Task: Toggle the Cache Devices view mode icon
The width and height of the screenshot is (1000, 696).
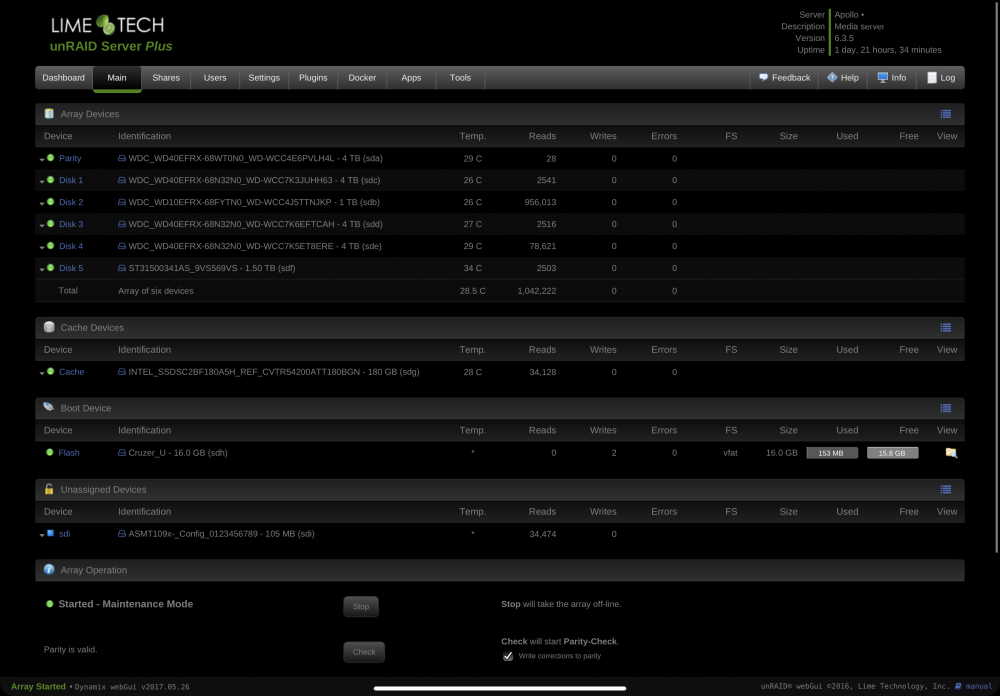Action: (946, 328)
